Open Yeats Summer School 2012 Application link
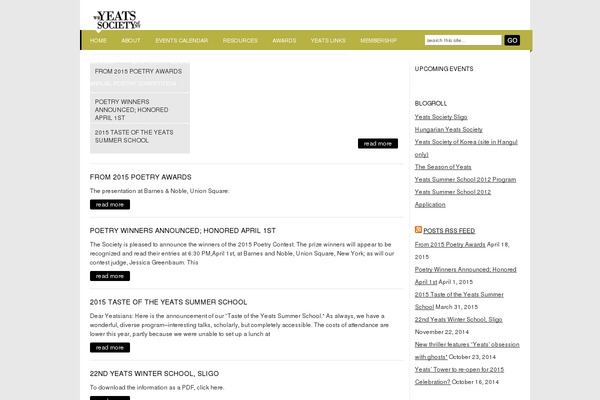 click(453, 198)
